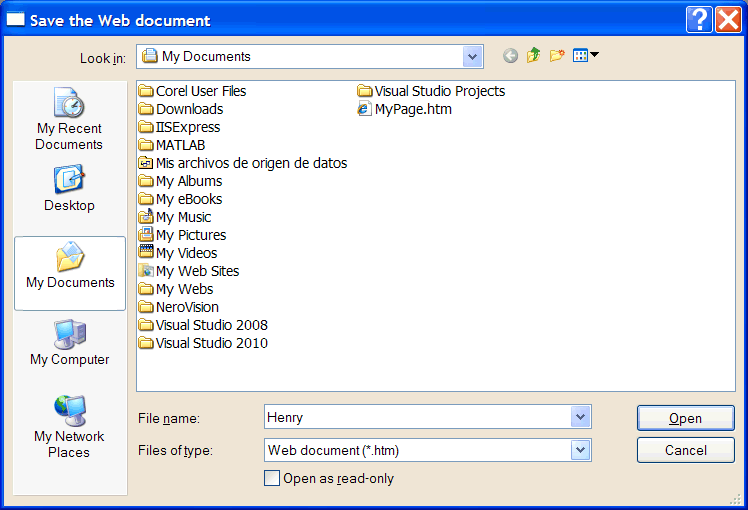Expand the Look in dropdown
Viewport: 748px width, 510px height.
tap(472, 57)
